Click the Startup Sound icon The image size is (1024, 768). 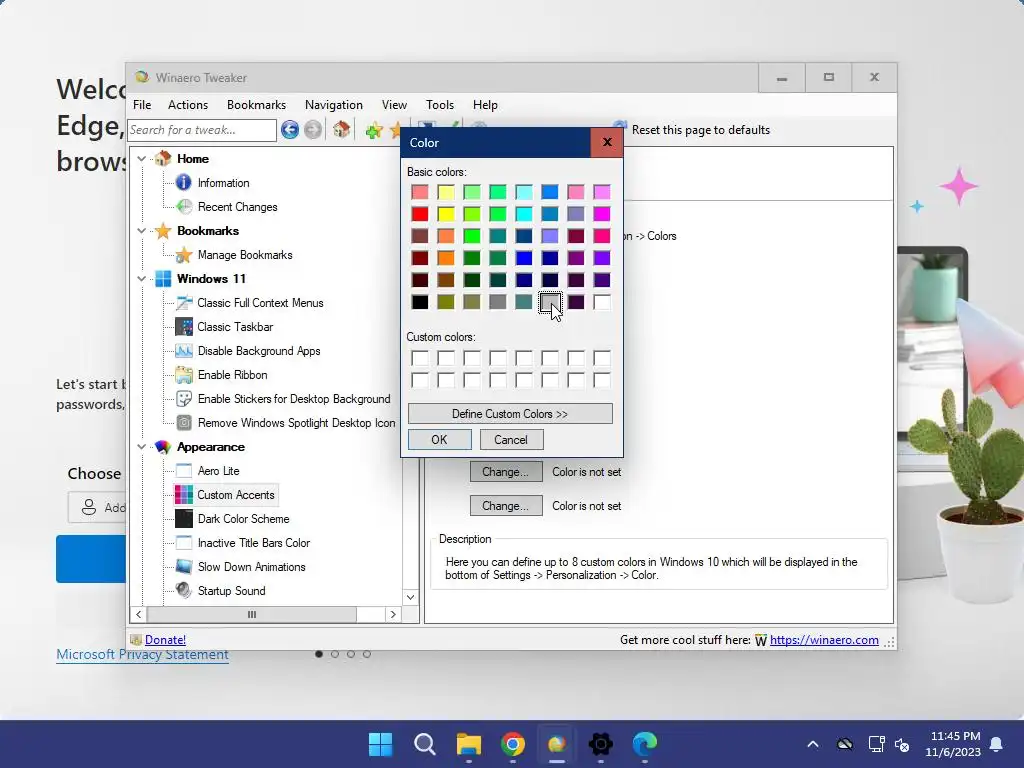click(184, 590)
